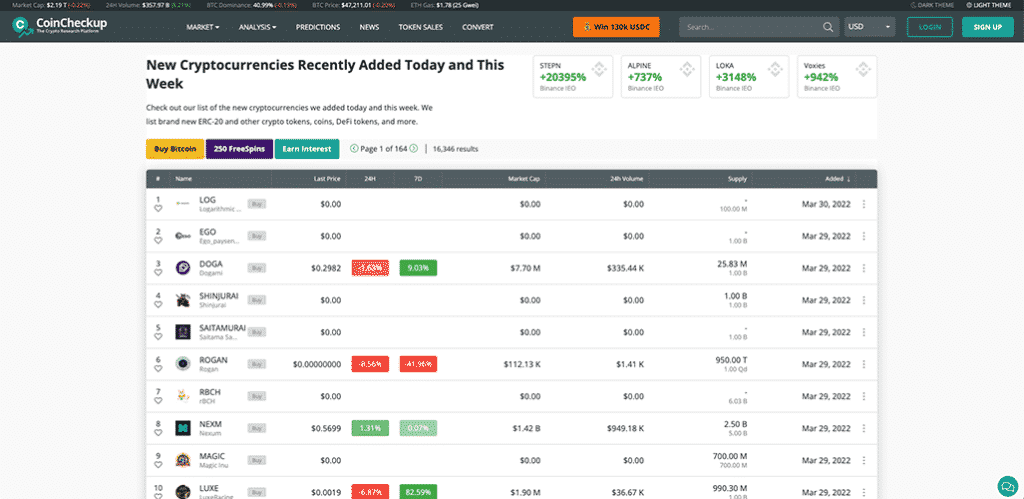The height and width of the screenshot is (499, 1024).
Task: Open more options for MAGIC row
Action: click(864, 460)
